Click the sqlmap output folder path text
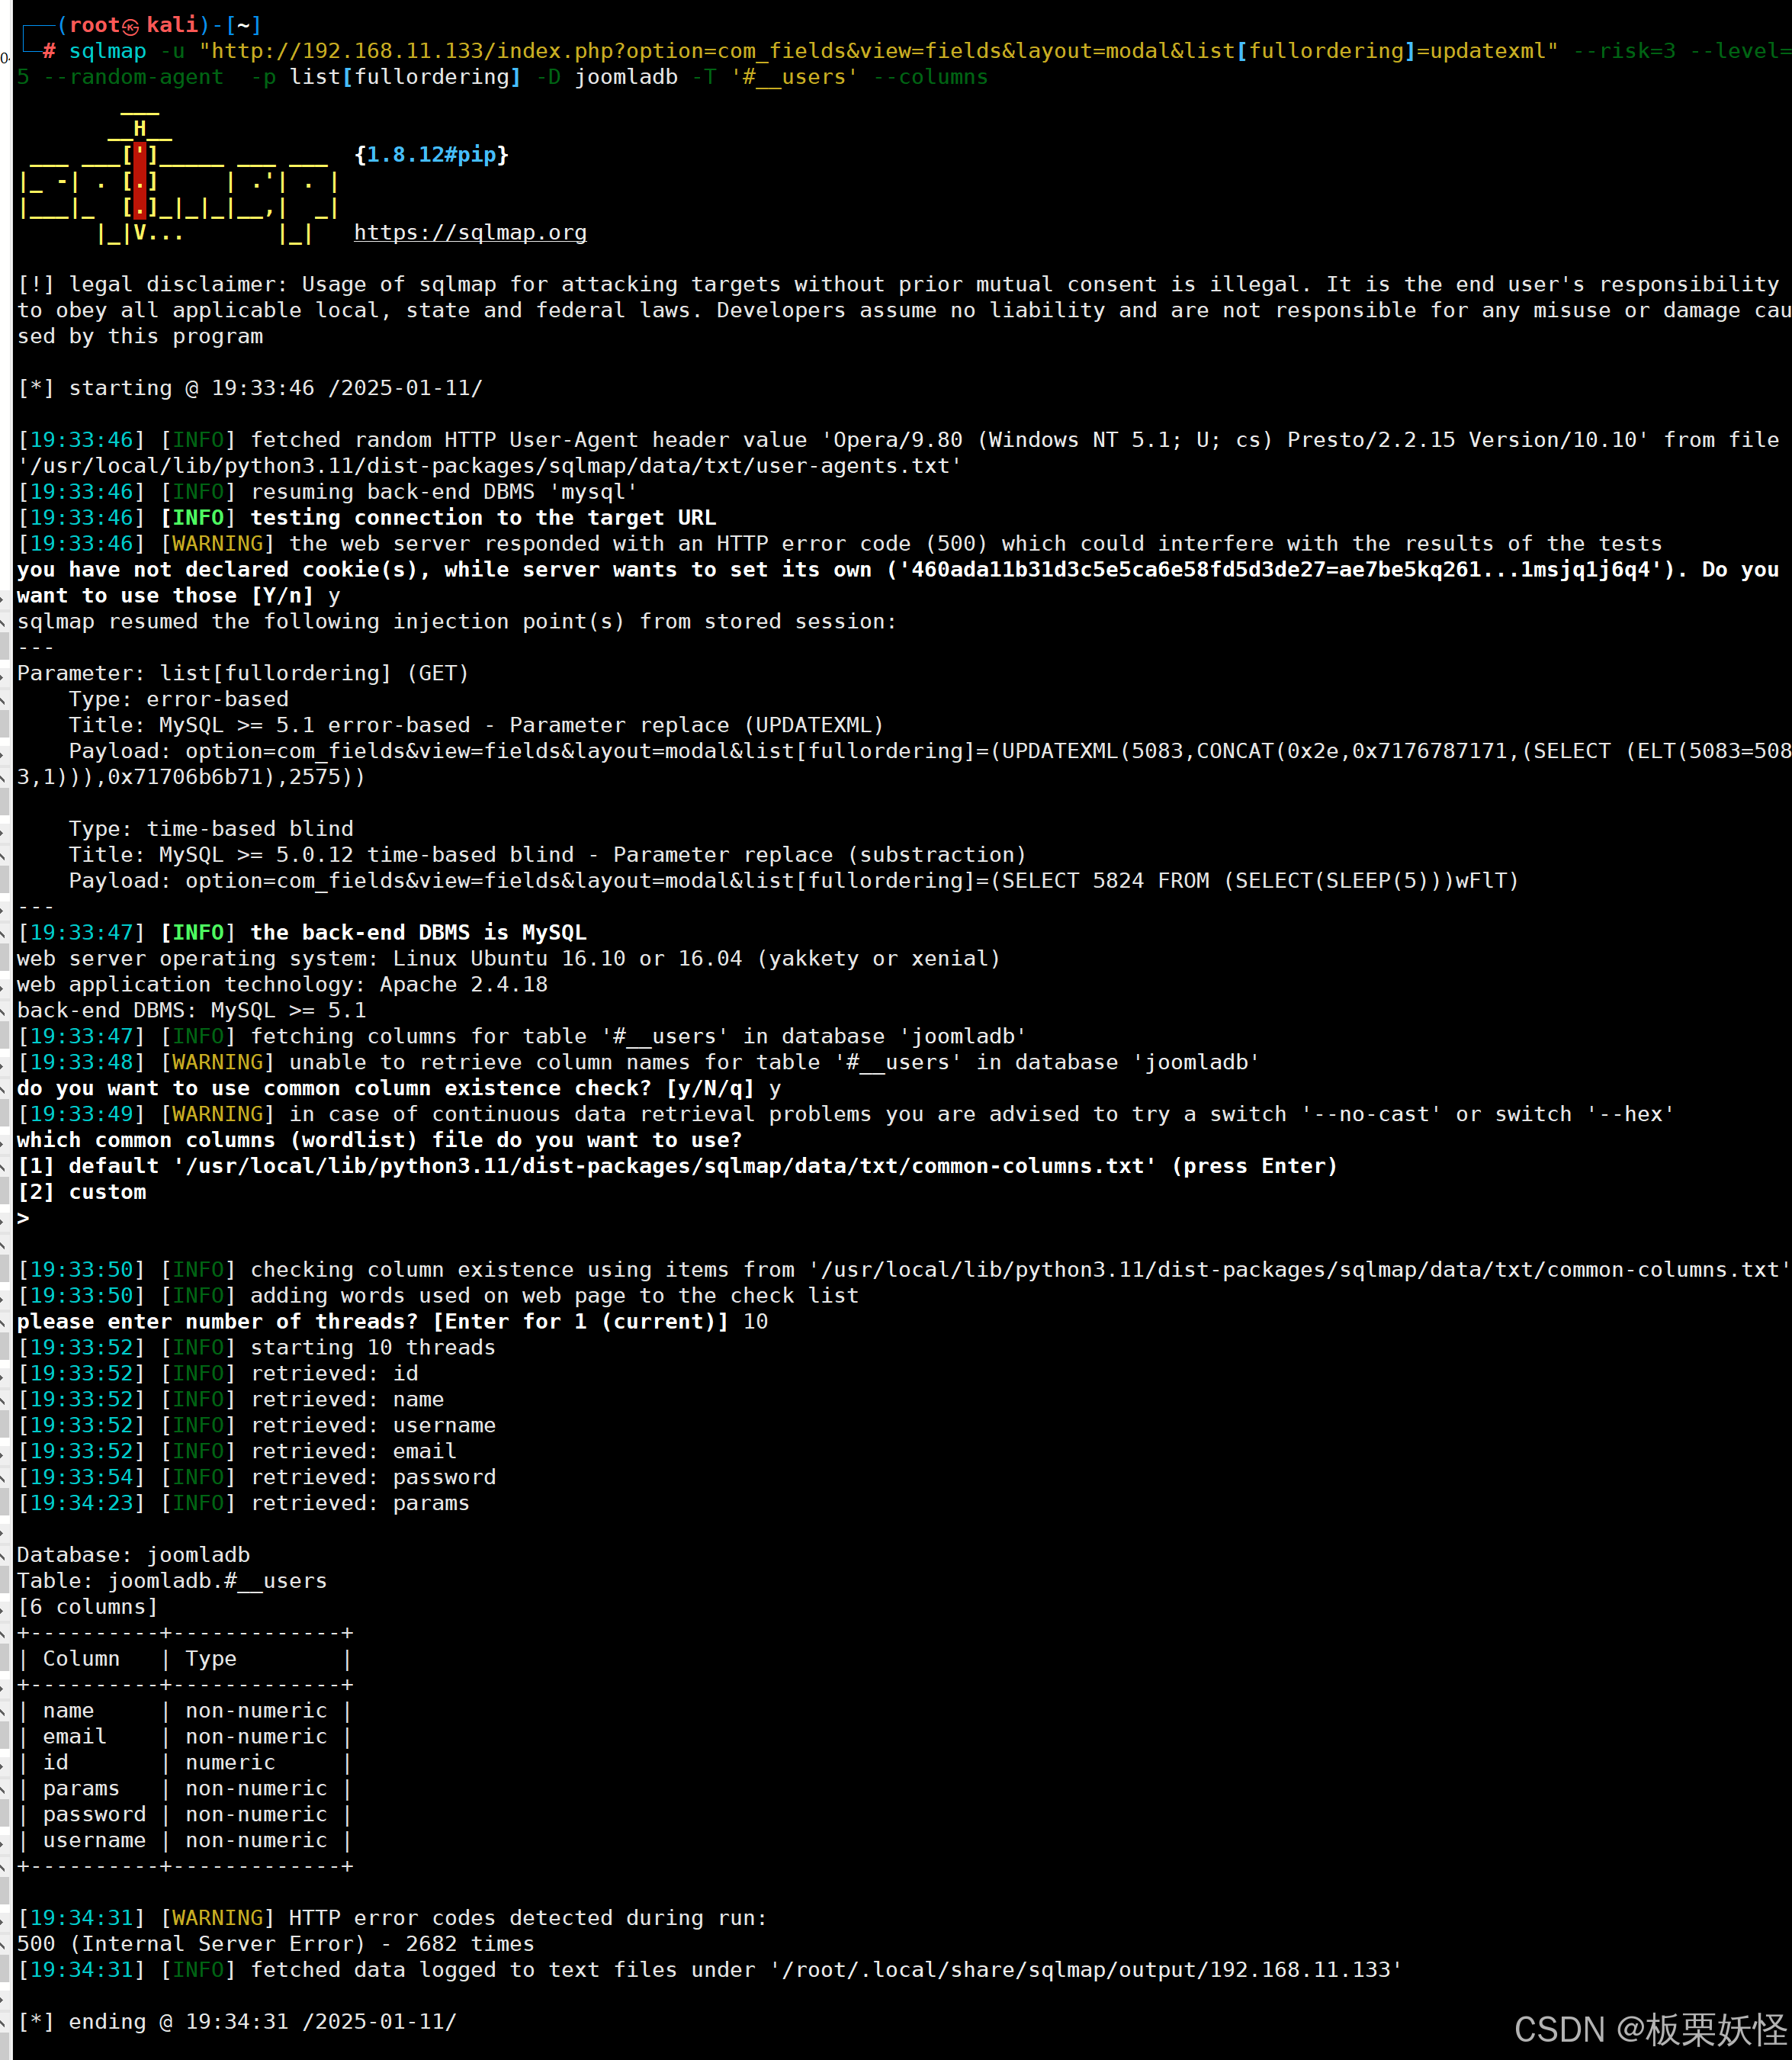Screen dimensions: 1792x2060 tap(1085, 1969)
